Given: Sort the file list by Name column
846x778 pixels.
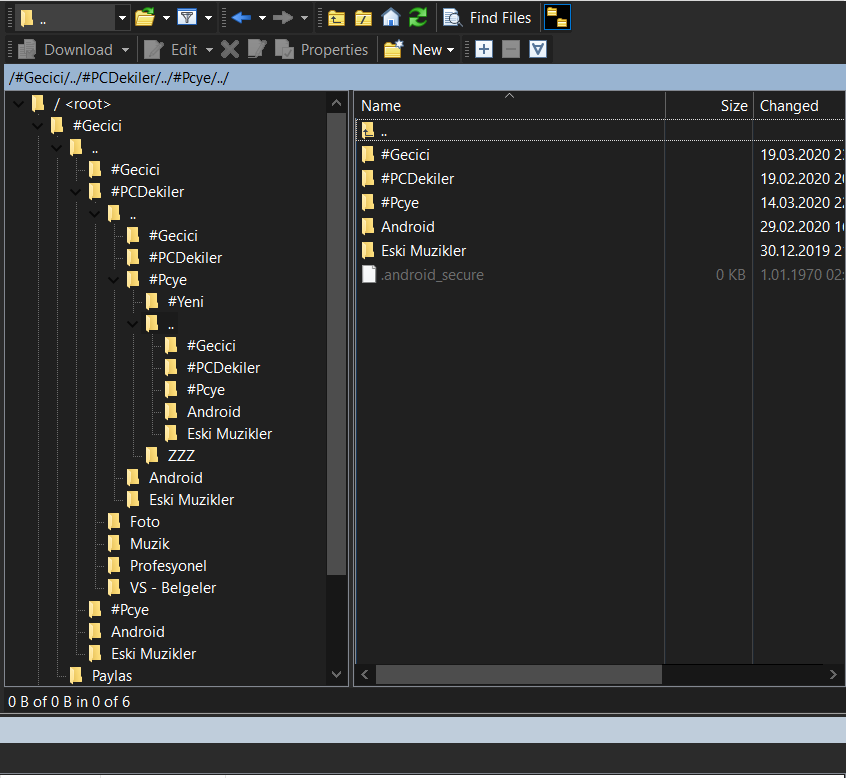Looking at the screenshot, I should click(381, 106).
